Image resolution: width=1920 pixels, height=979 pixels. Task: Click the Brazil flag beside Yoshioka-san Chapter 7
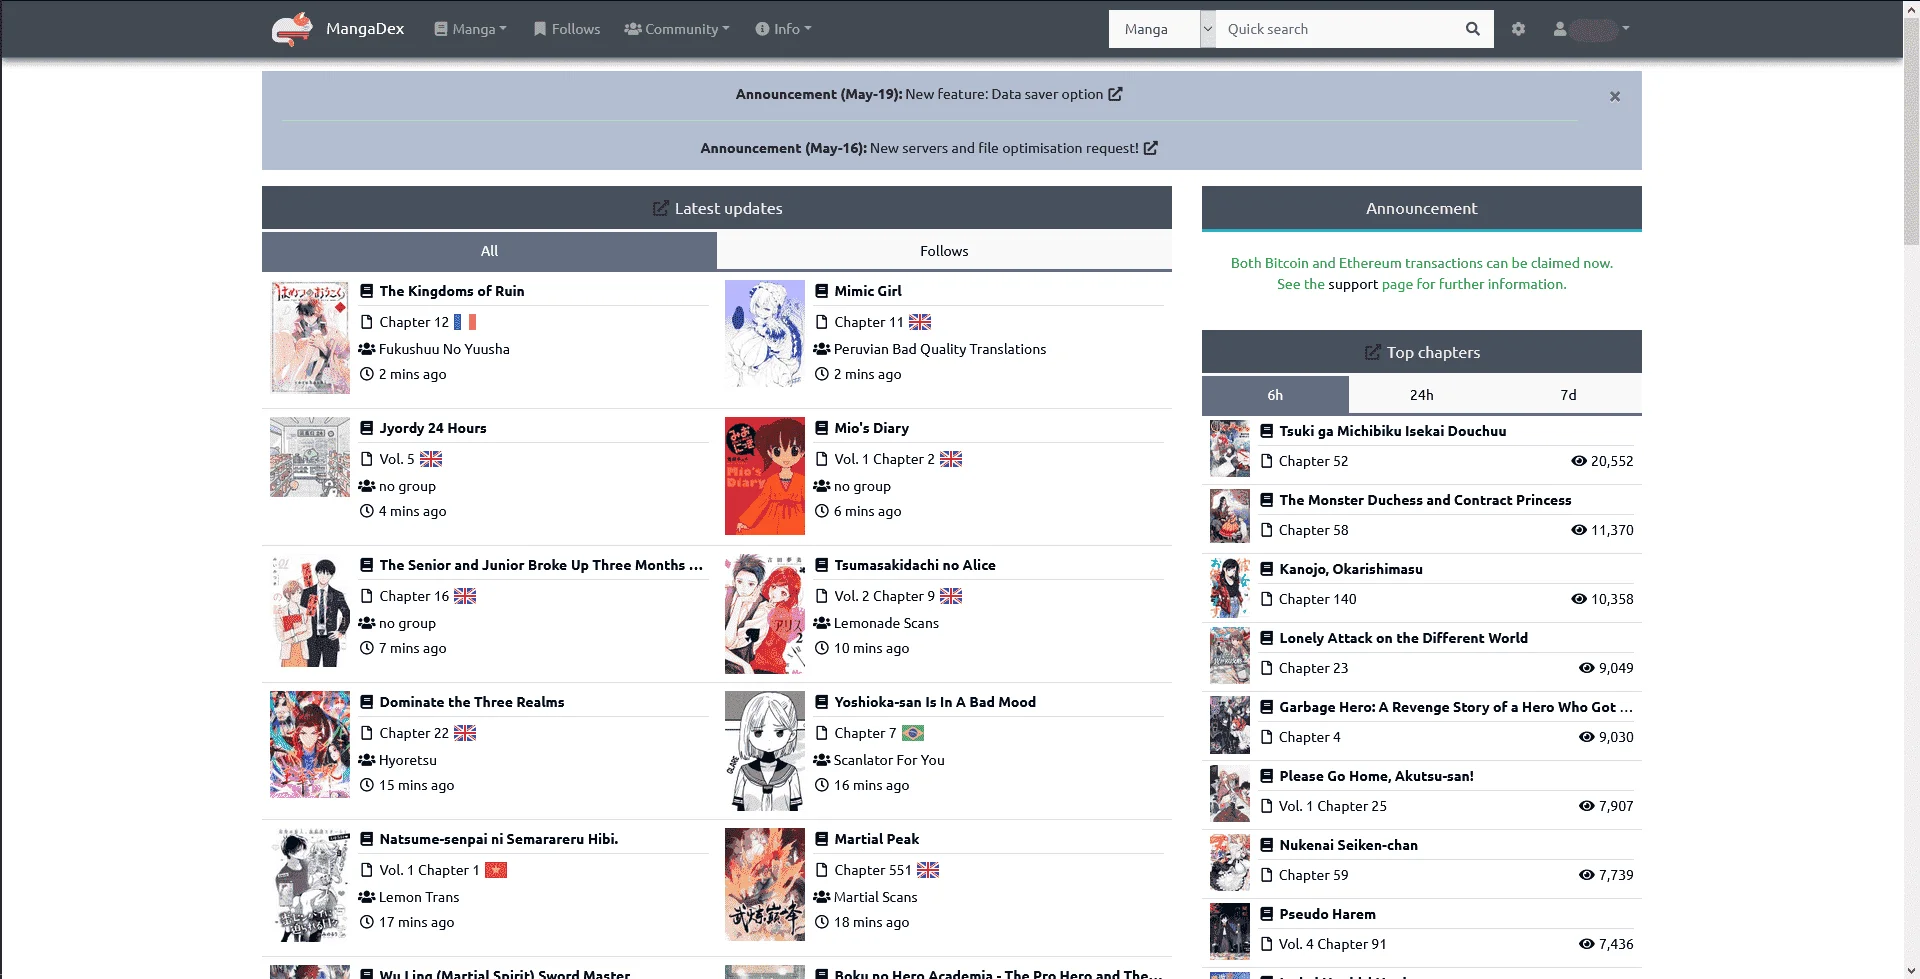[x=913, y=733]
